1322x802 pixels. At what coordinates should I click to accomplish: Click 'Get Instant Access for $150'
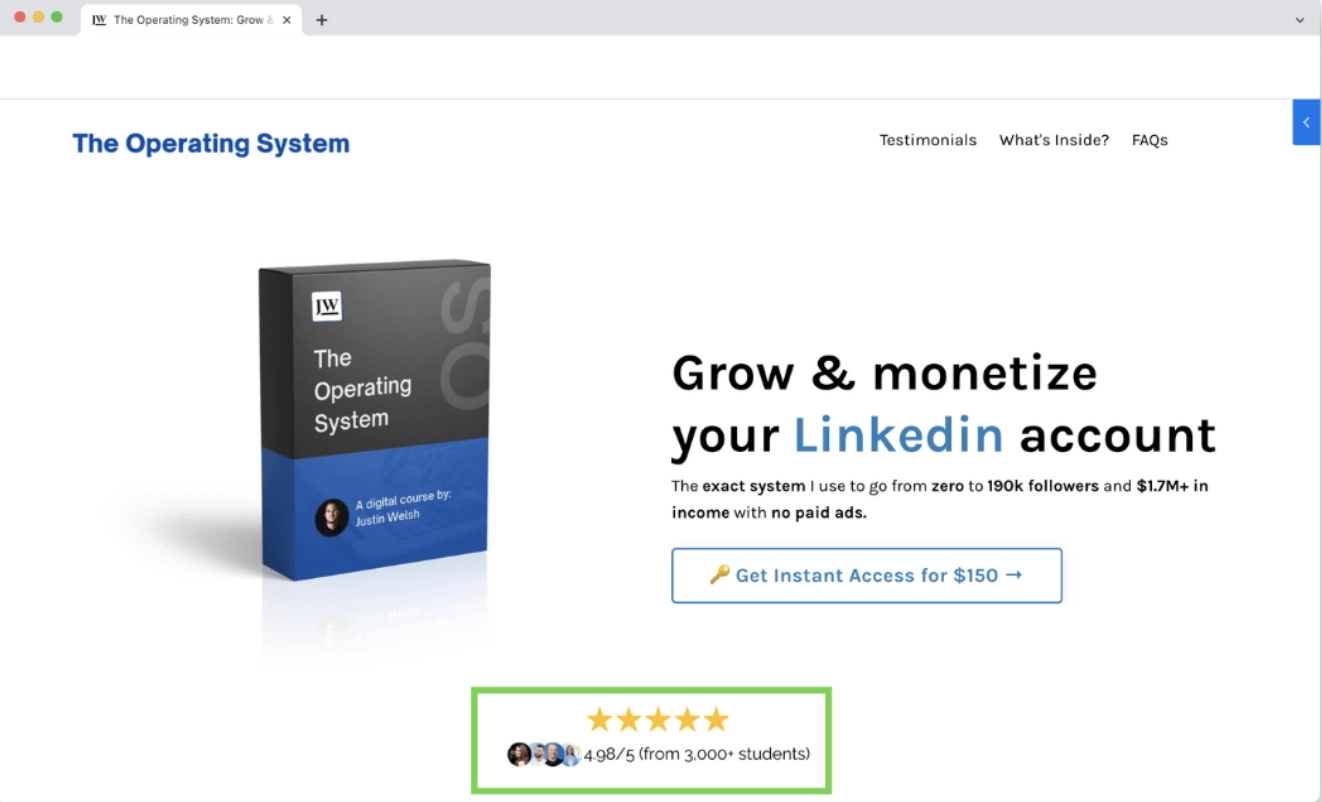click(x=866, y=575)
